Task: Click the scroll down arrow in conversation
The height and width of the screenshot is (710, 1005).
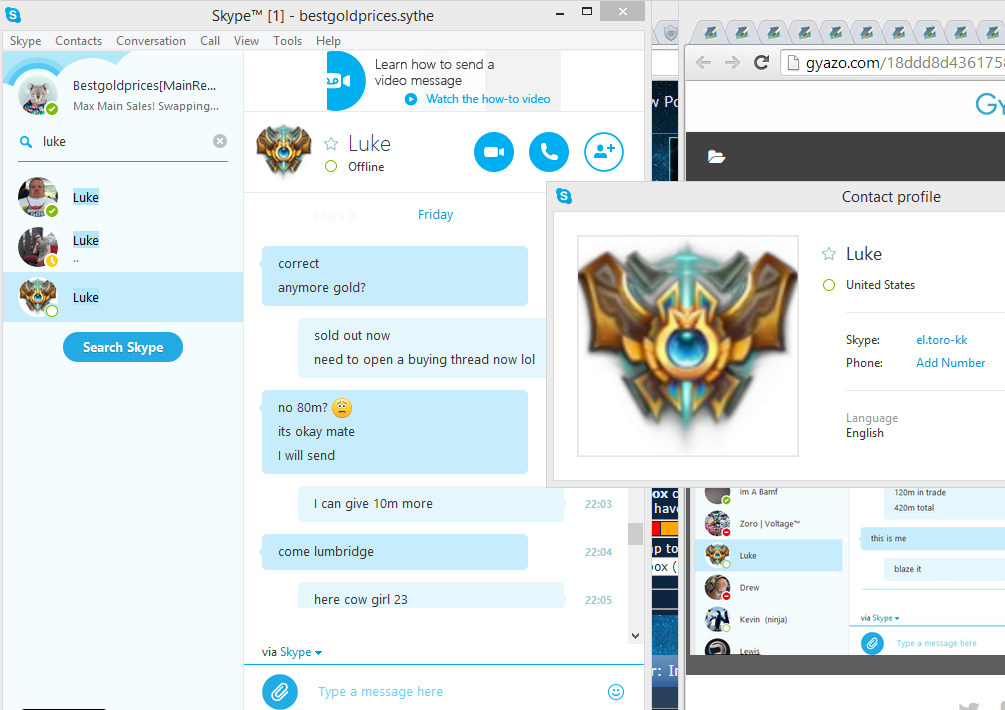Action: coord(635,636)
